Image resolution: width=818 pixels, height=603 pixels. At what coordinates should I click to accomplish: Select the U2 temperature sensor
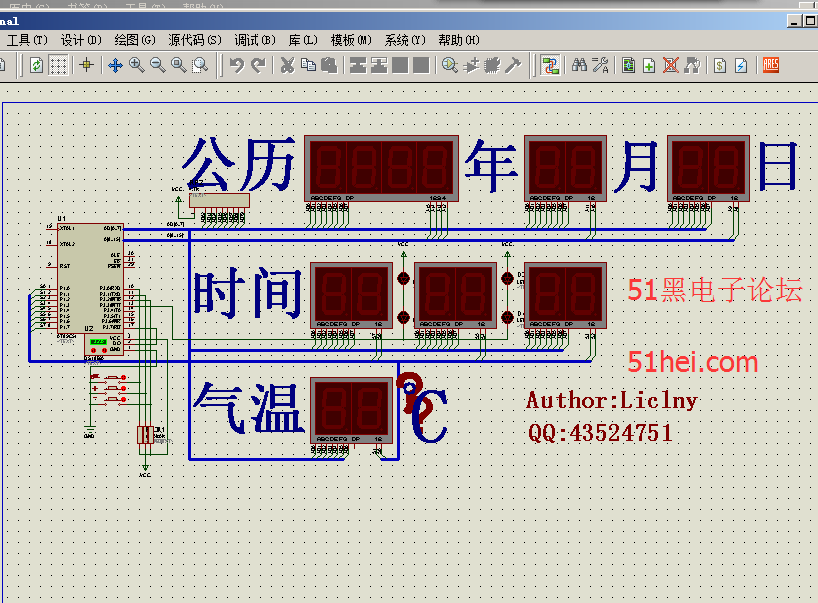pyautogui.click(x=104, y=345)
